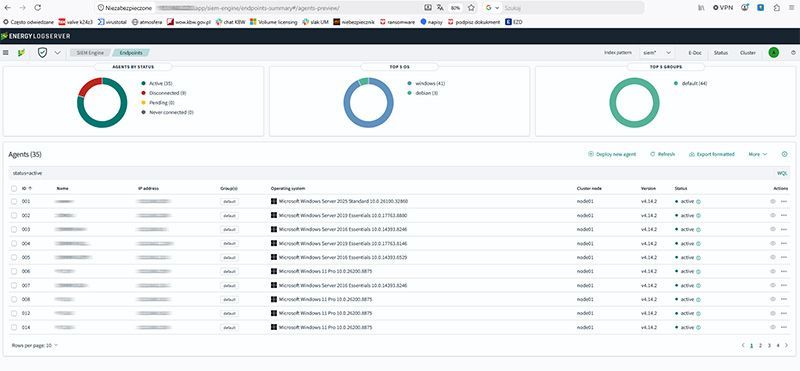
Task: Open the browser translate page icon
Action: (441, 8)
